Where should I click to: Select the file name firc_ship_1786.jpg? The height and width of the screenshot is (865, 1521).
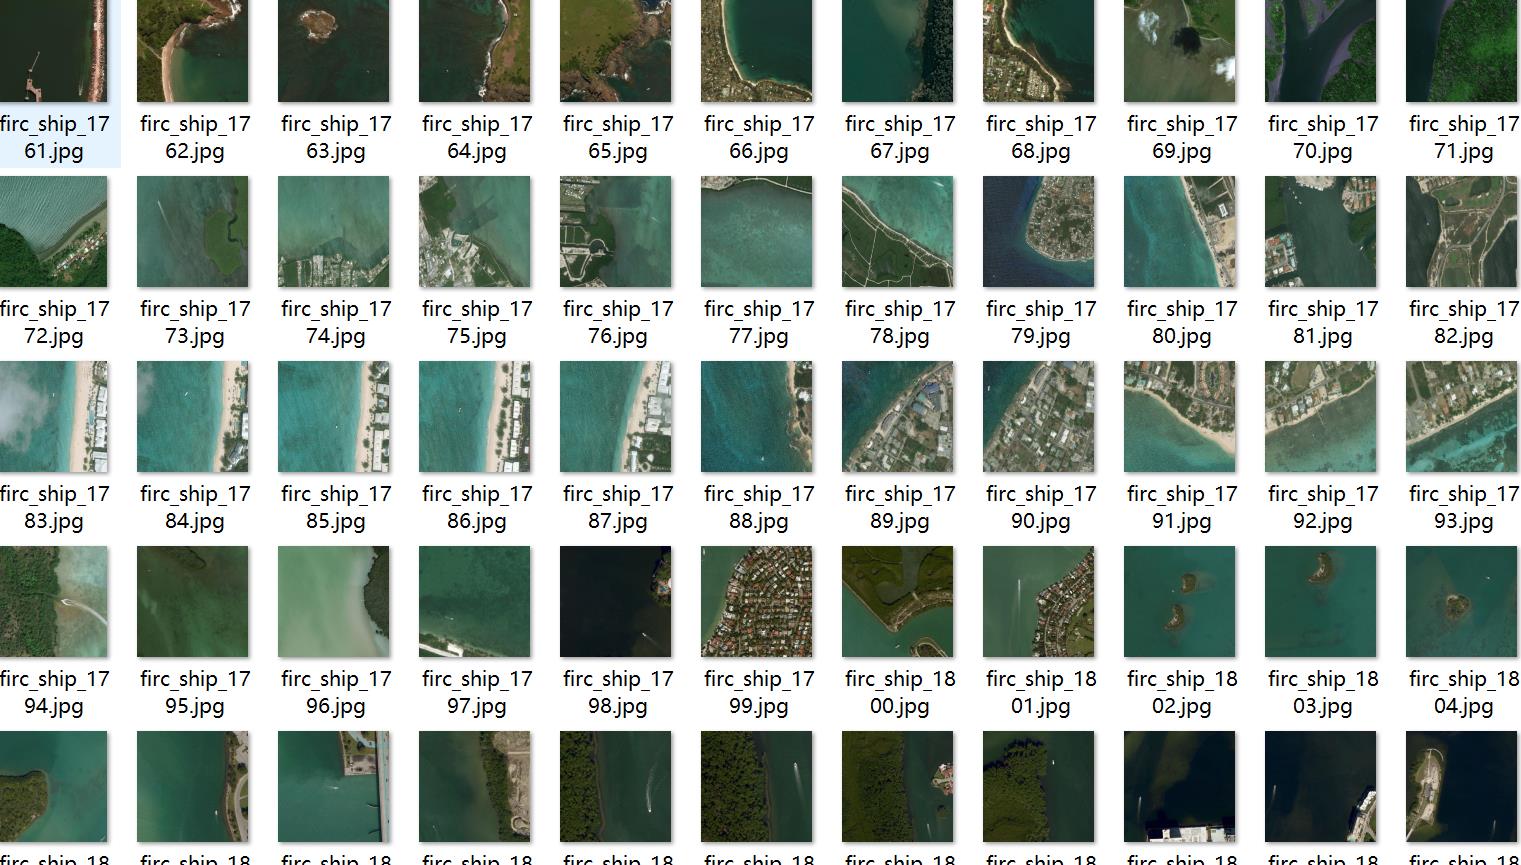point(476,508)
